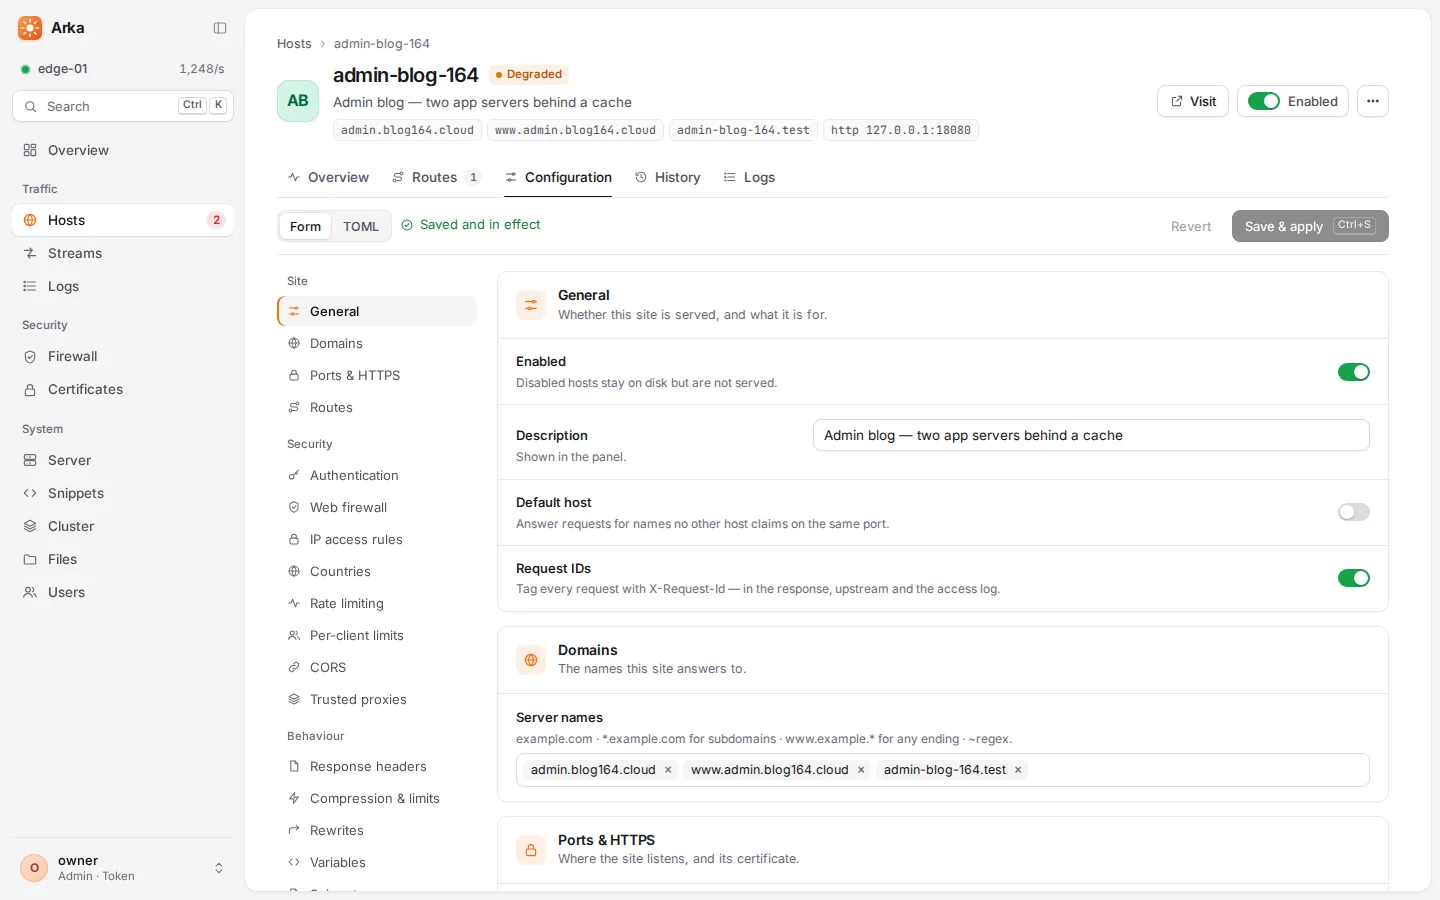The height and width of the screenshot is (900, 1440).
Task: Switch to TOML view
Action: [361, 226]
